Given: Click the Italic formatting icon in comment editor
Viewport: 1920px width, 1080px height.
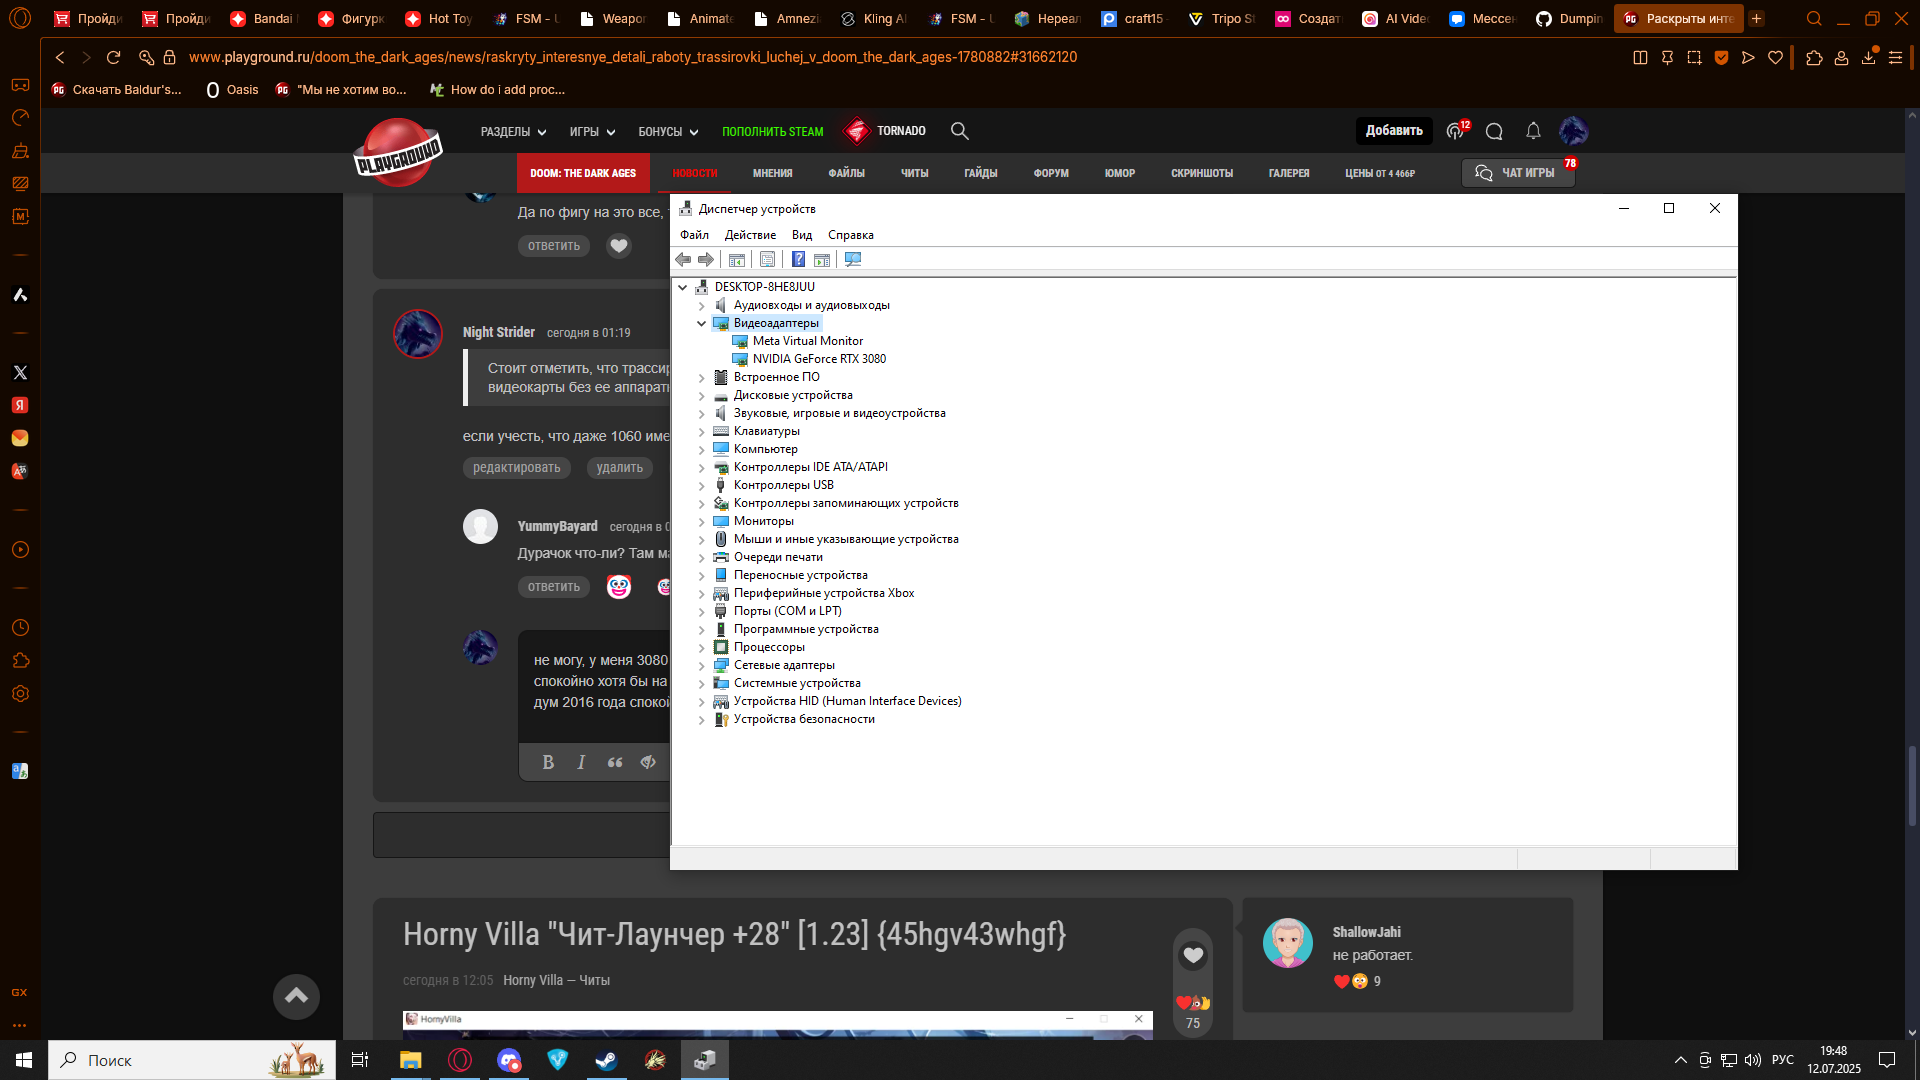Looking at the screenshot, I should click(x=581, y=762).
